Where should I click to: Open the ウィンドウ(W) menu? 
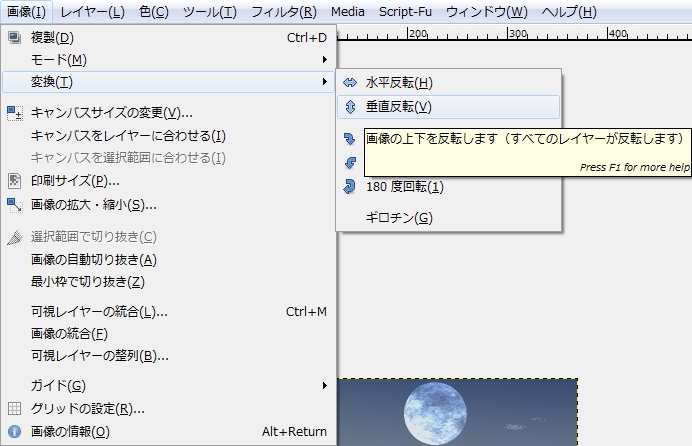click(487, 11)
